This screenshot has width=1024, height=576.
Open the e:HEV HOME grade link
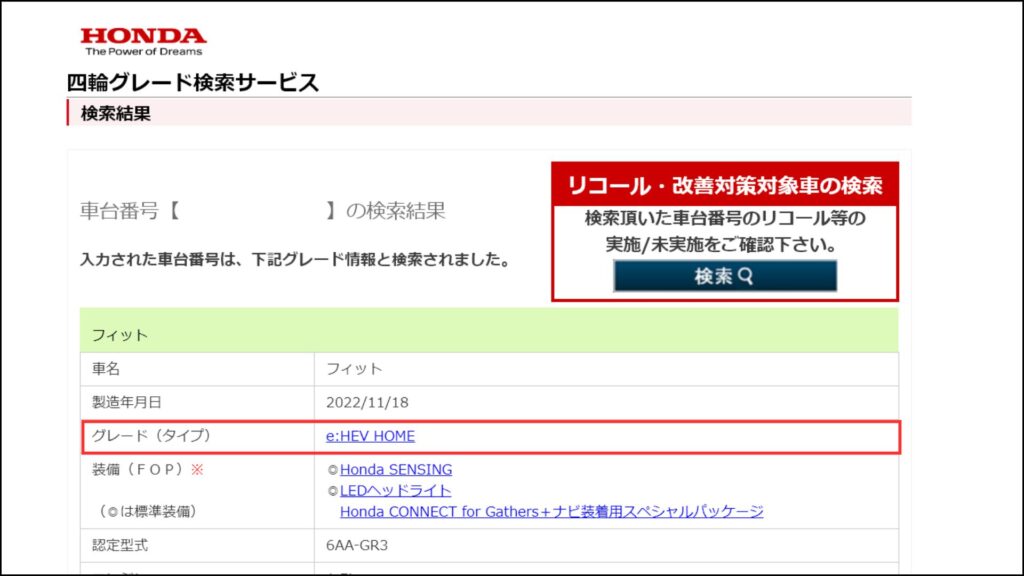pos(370,436)
